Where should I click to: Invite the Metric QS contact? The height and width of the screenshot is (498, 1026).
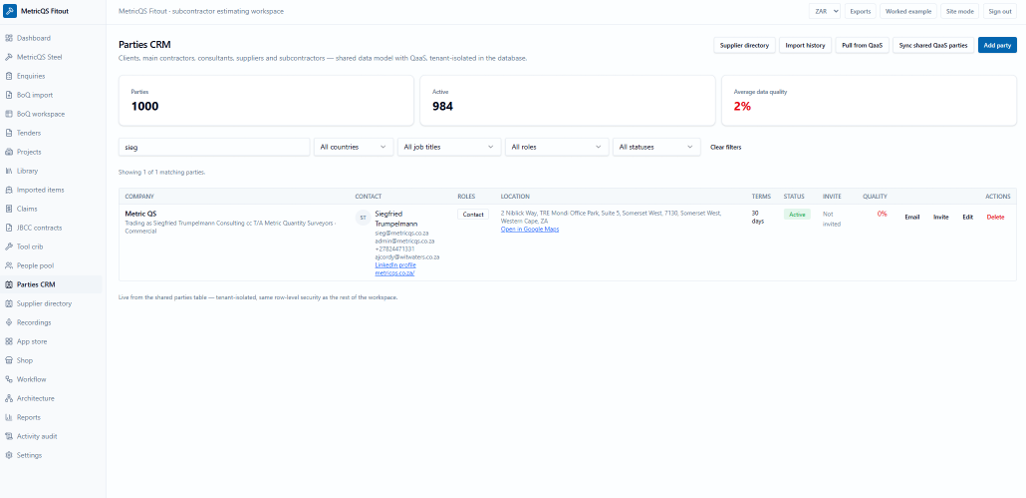click(940, 217)
